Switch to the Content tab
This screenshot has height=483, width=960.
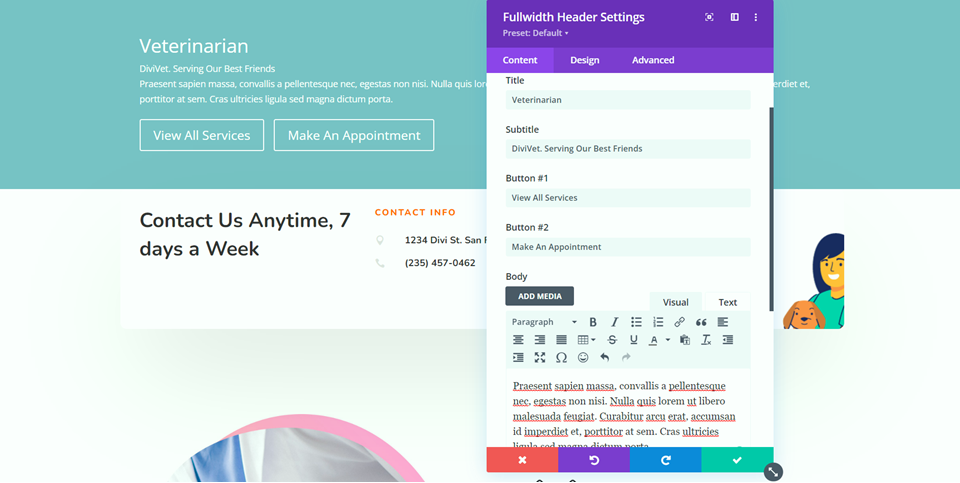pos(520,60)
